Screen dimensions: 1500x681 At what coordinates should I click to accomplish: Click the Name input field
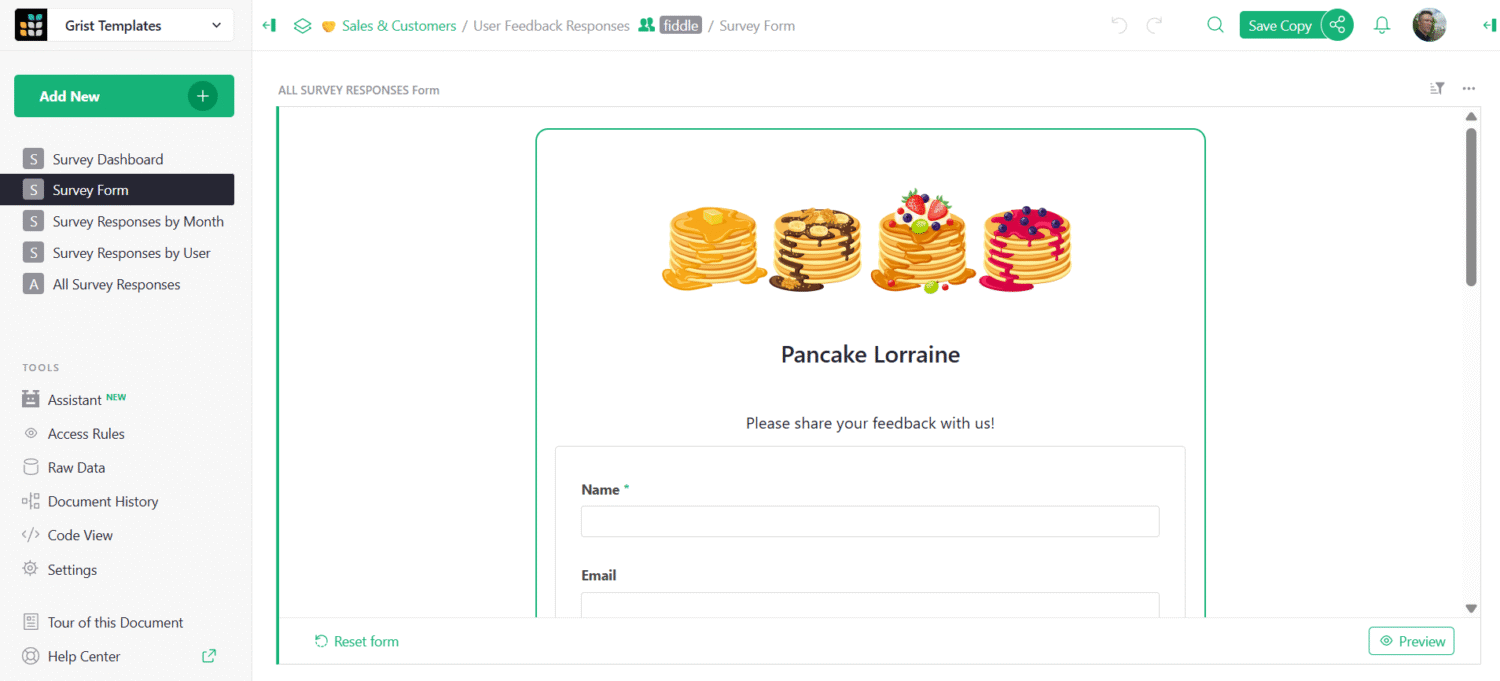[x=870, y=521]
